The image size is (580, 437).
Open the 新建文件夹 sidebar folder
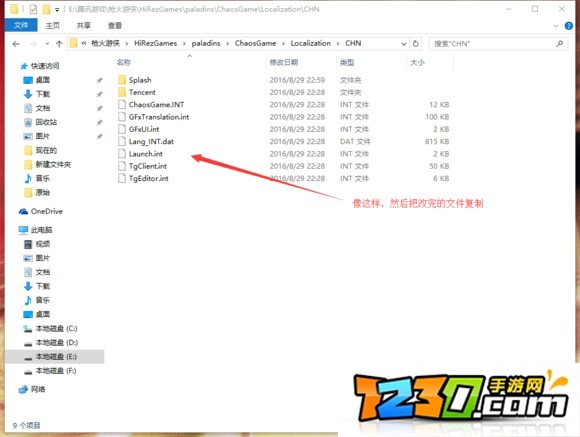53,164
